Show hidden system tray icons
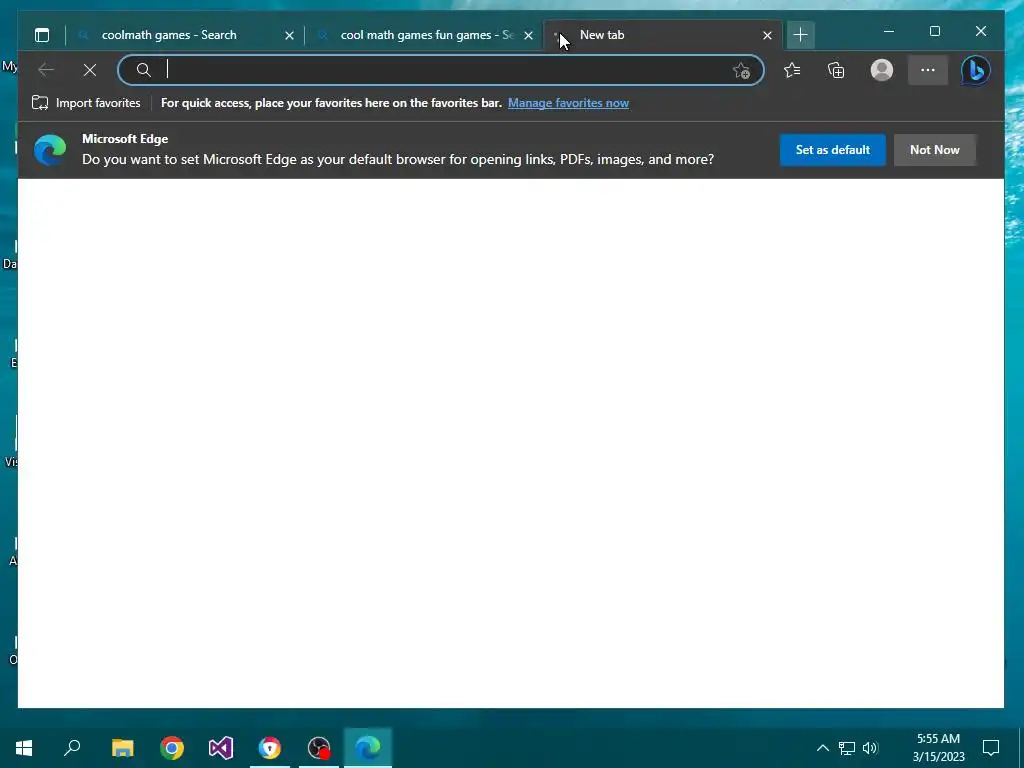The width and height of the screenshot is (1024, 768). click(823, 748)
